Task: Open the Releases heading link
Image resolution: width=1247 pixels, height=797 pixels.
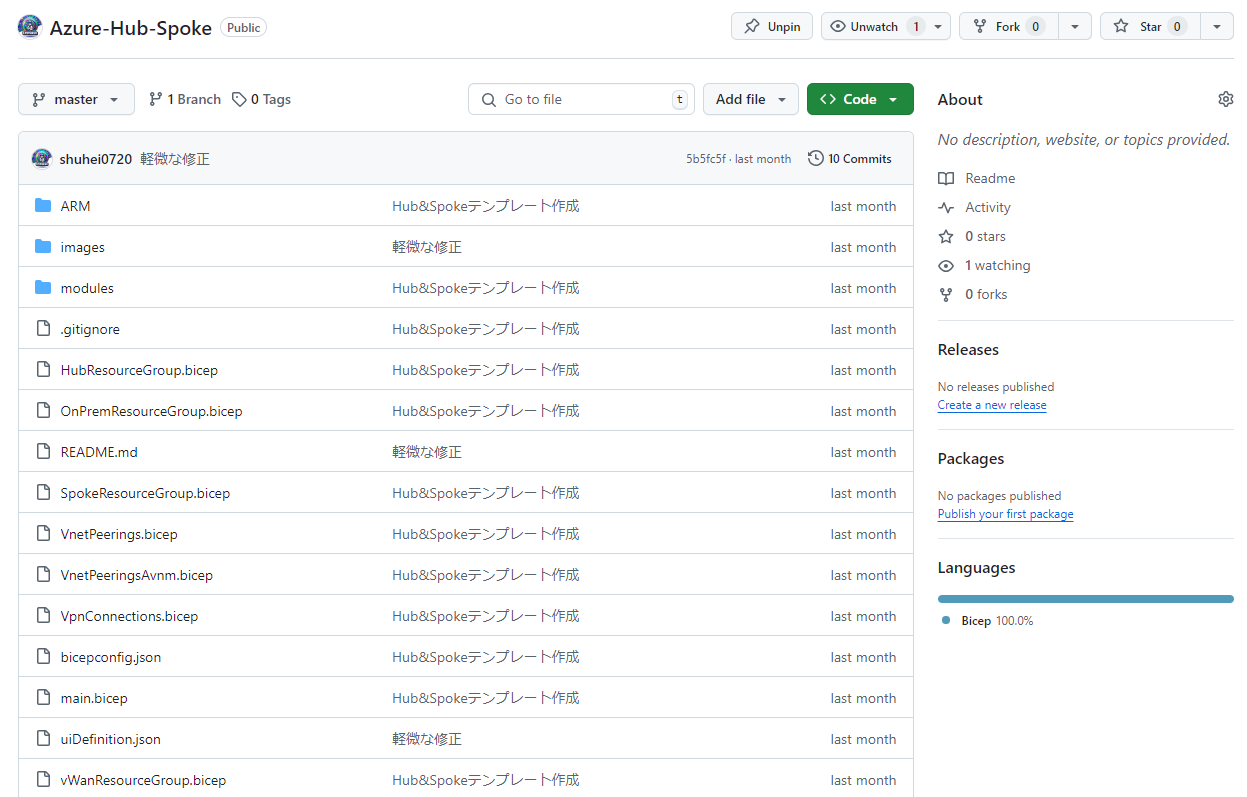Action: point(968,350)
